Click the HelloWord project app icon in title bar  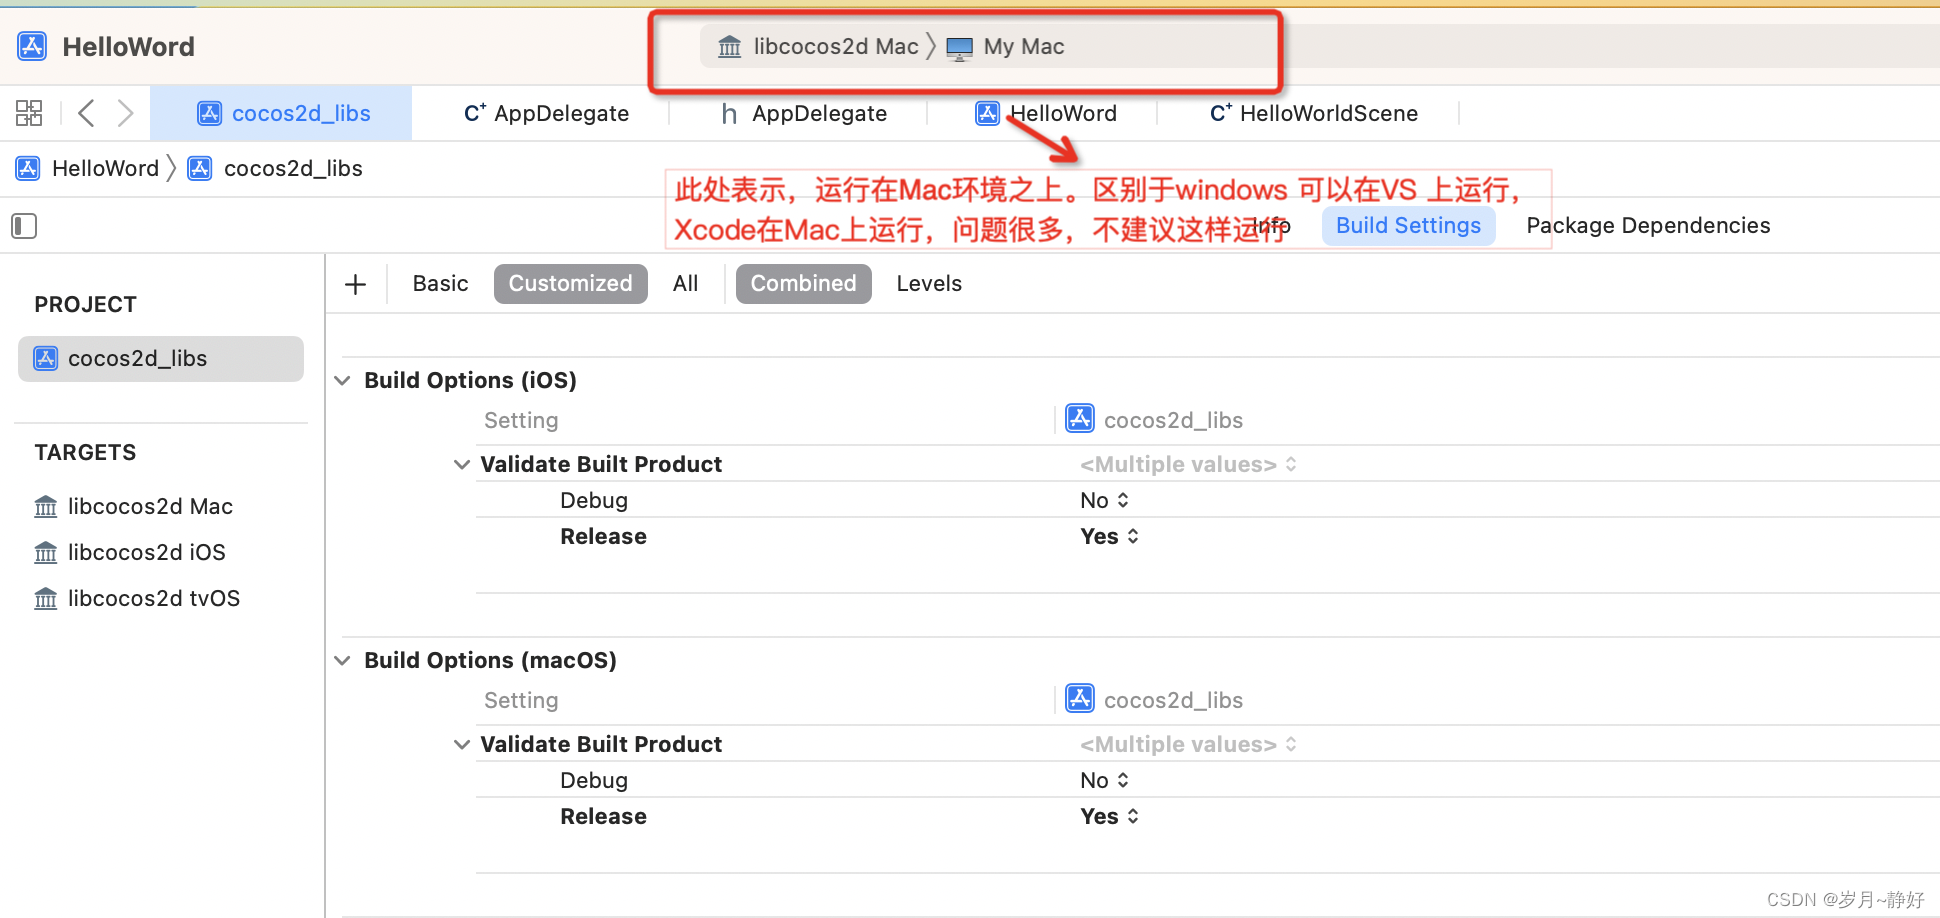[x=32, y=46]
